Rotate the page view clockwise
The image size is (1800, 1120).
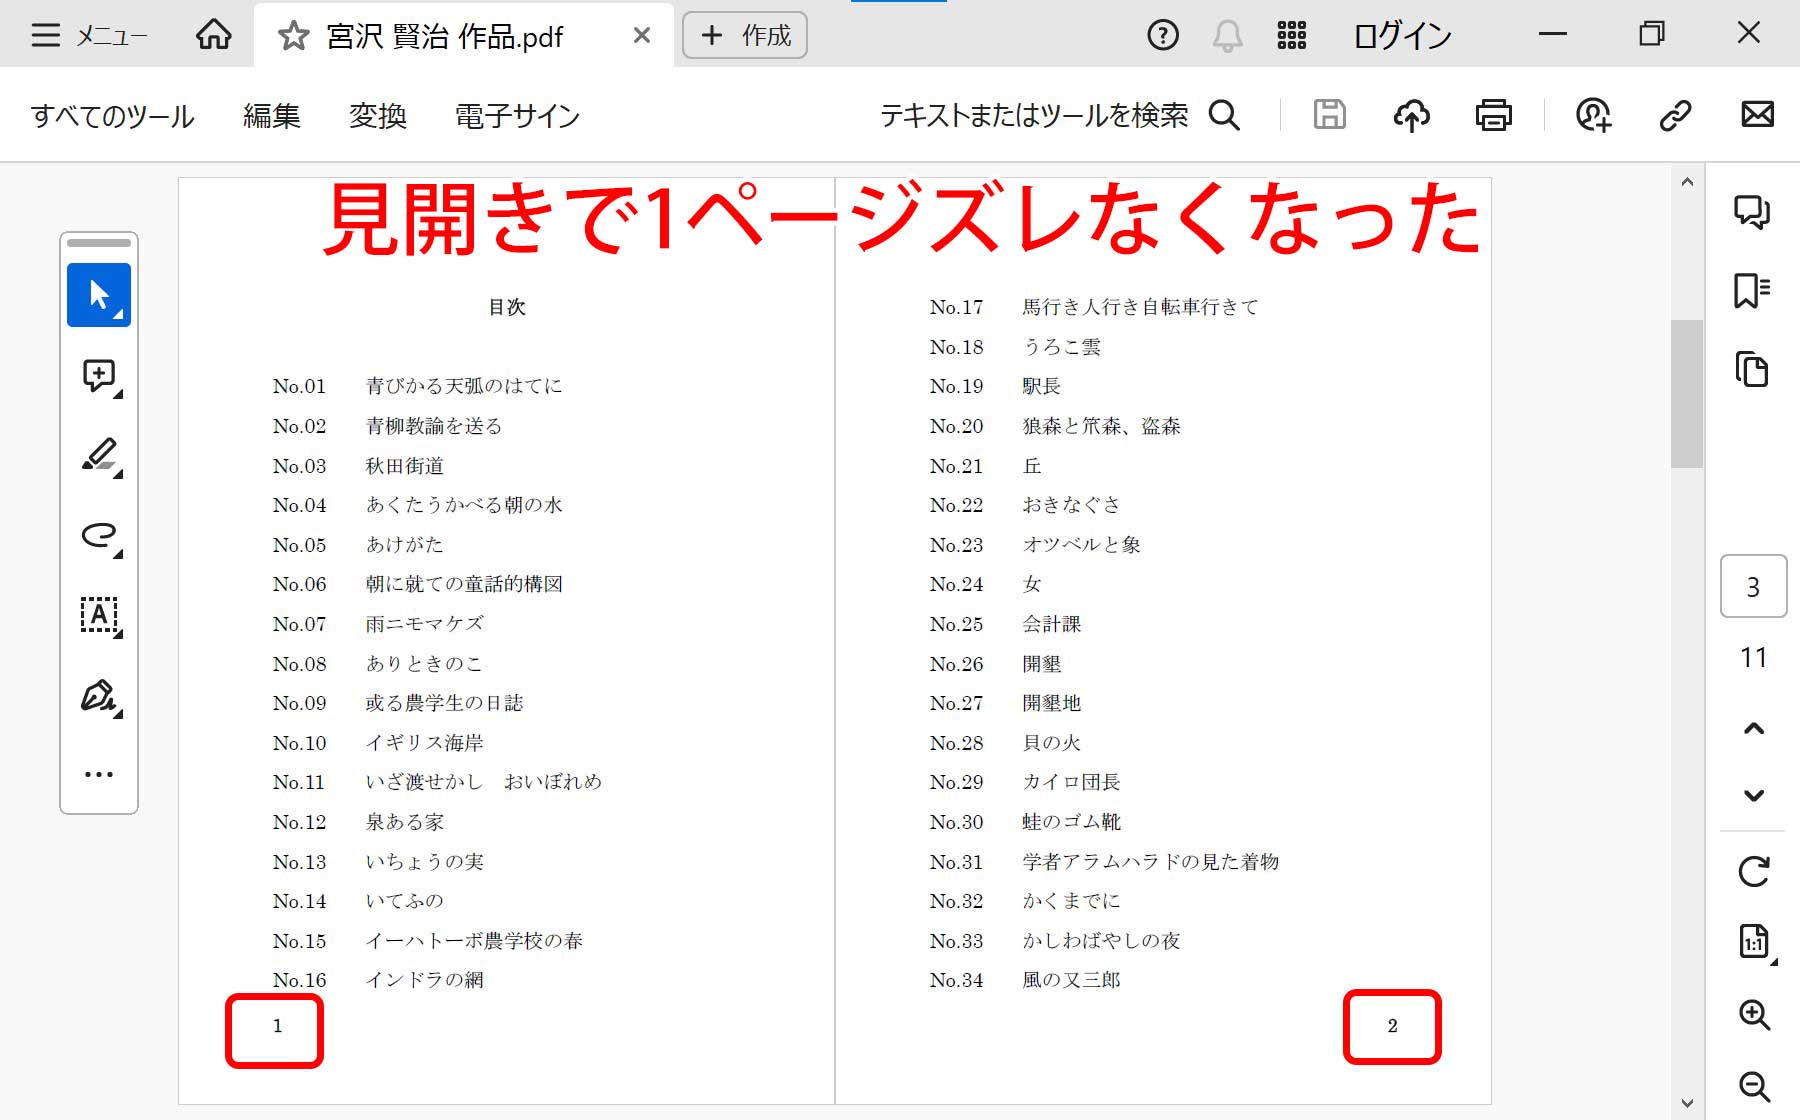[x=1753, y=871]
